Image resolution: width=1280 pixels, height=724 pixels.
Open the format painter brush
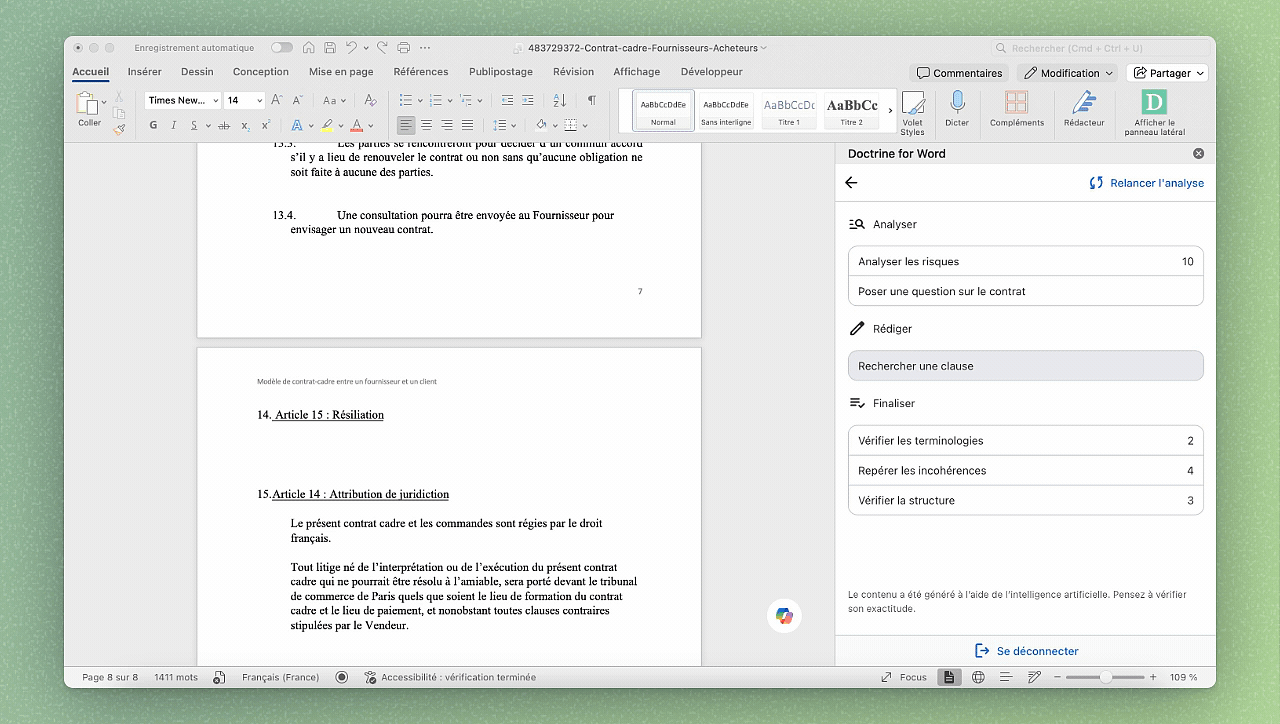[x=119, y=128]
